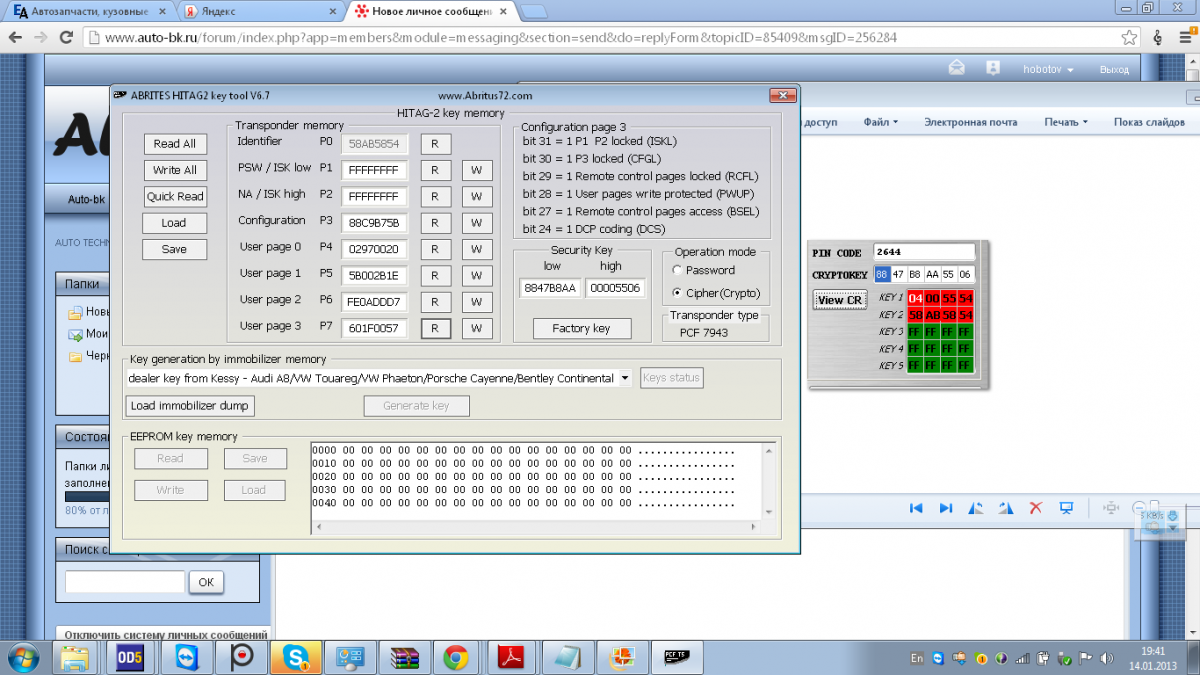The height and width of the screenshot is (675, 1200).
Task: Click the View CR button
Action: click(839, 300)
